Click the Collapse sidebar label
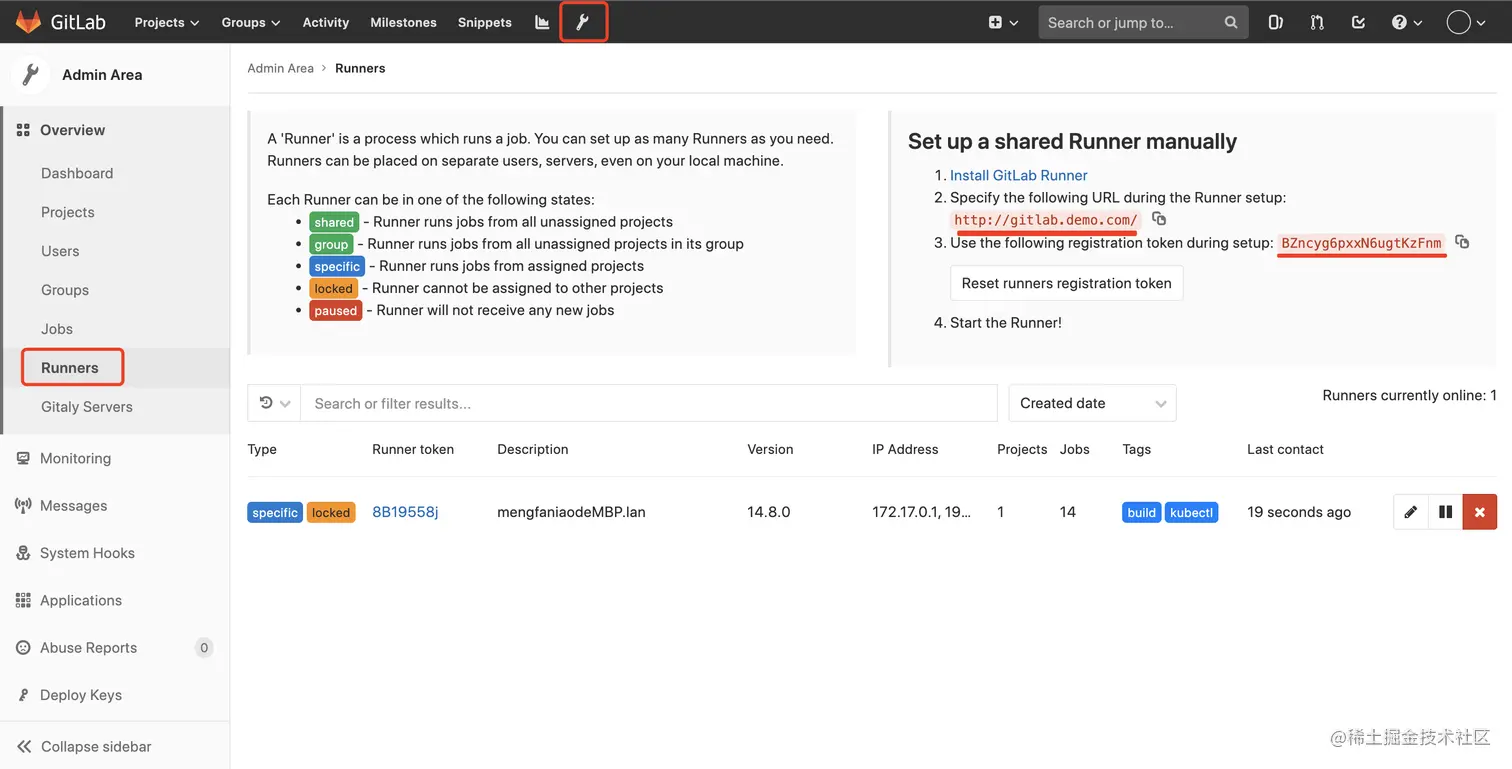 tap(96, 747)
